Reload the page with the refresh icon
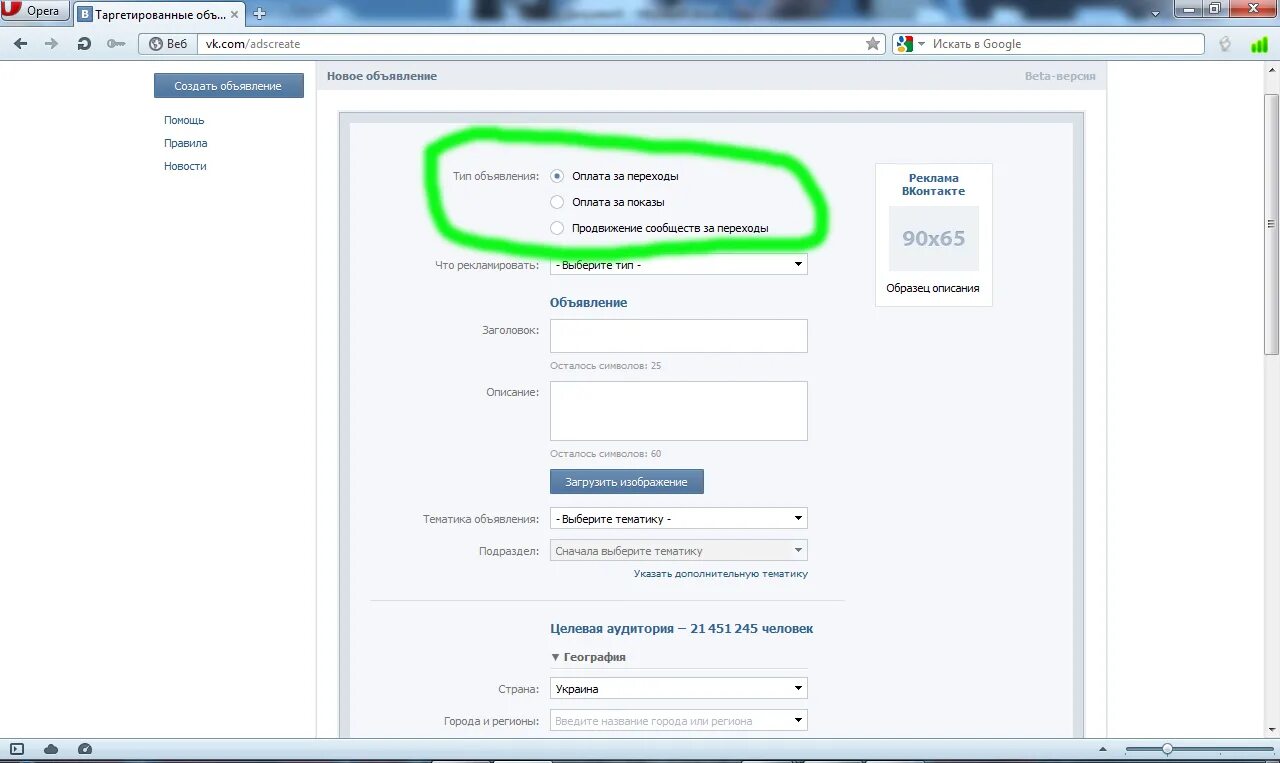The image size is (1280, 763). point(84,44)
